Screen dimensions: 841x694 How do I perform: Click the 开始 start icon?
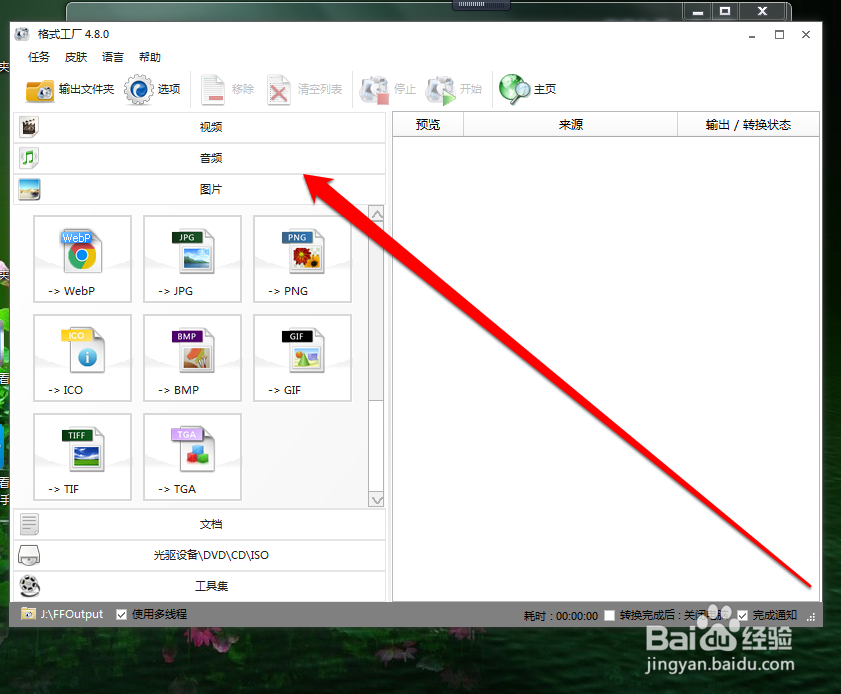pyautogui.click(x=441, y=90)
